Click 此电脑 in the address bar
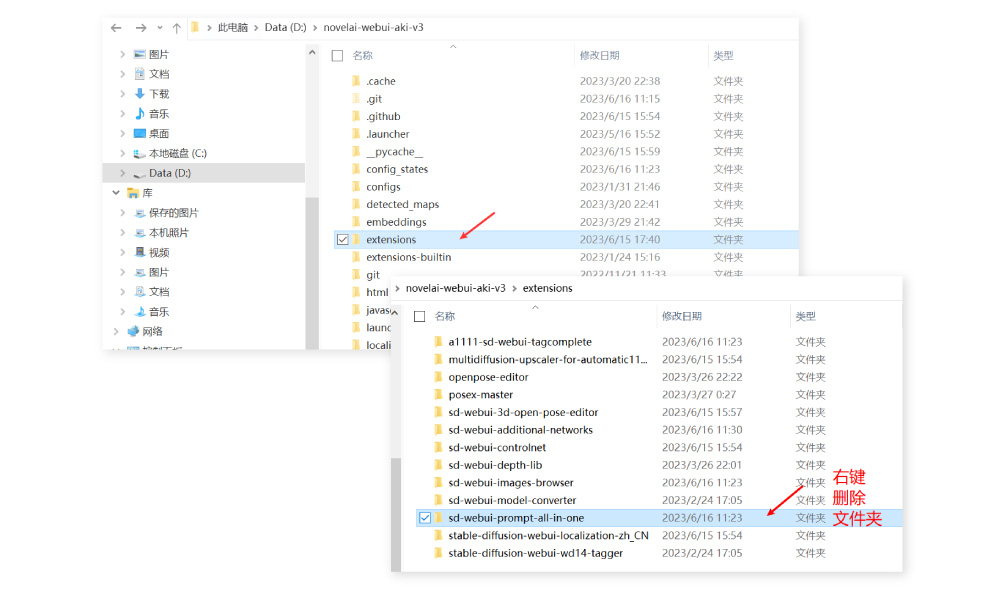Screen dimensions: 1000x589 tap(232, 27)
